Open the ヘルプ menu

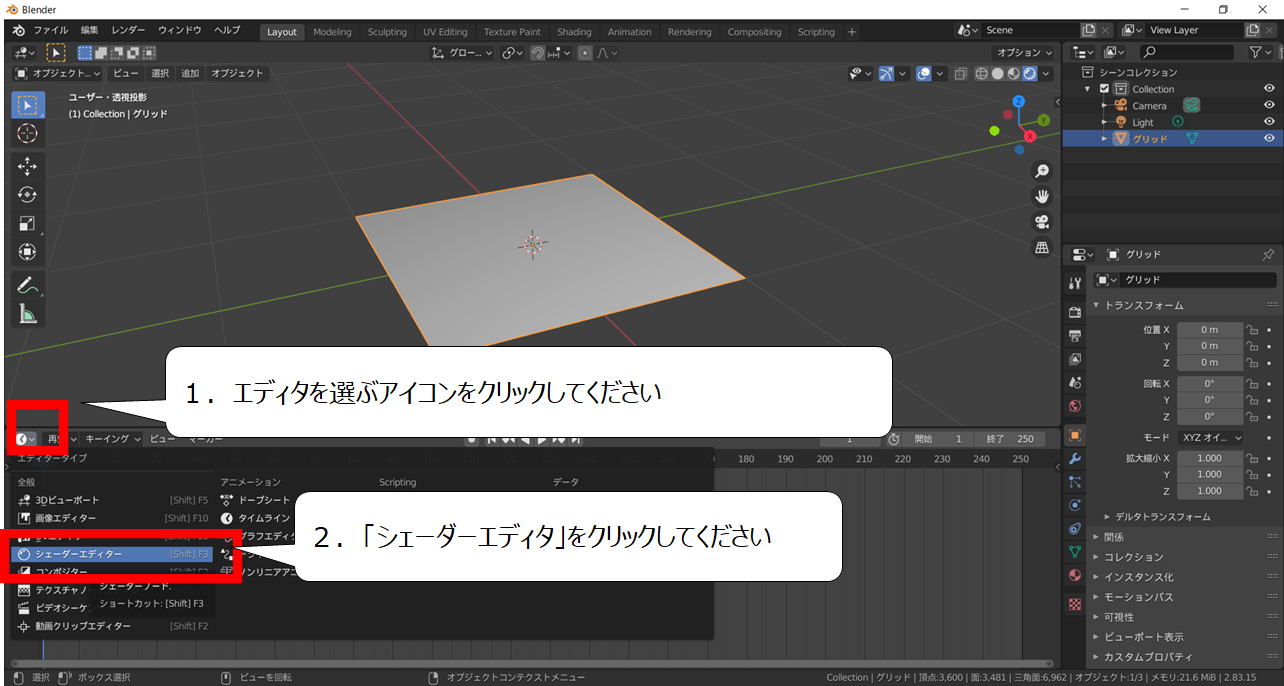coord(227,30)
